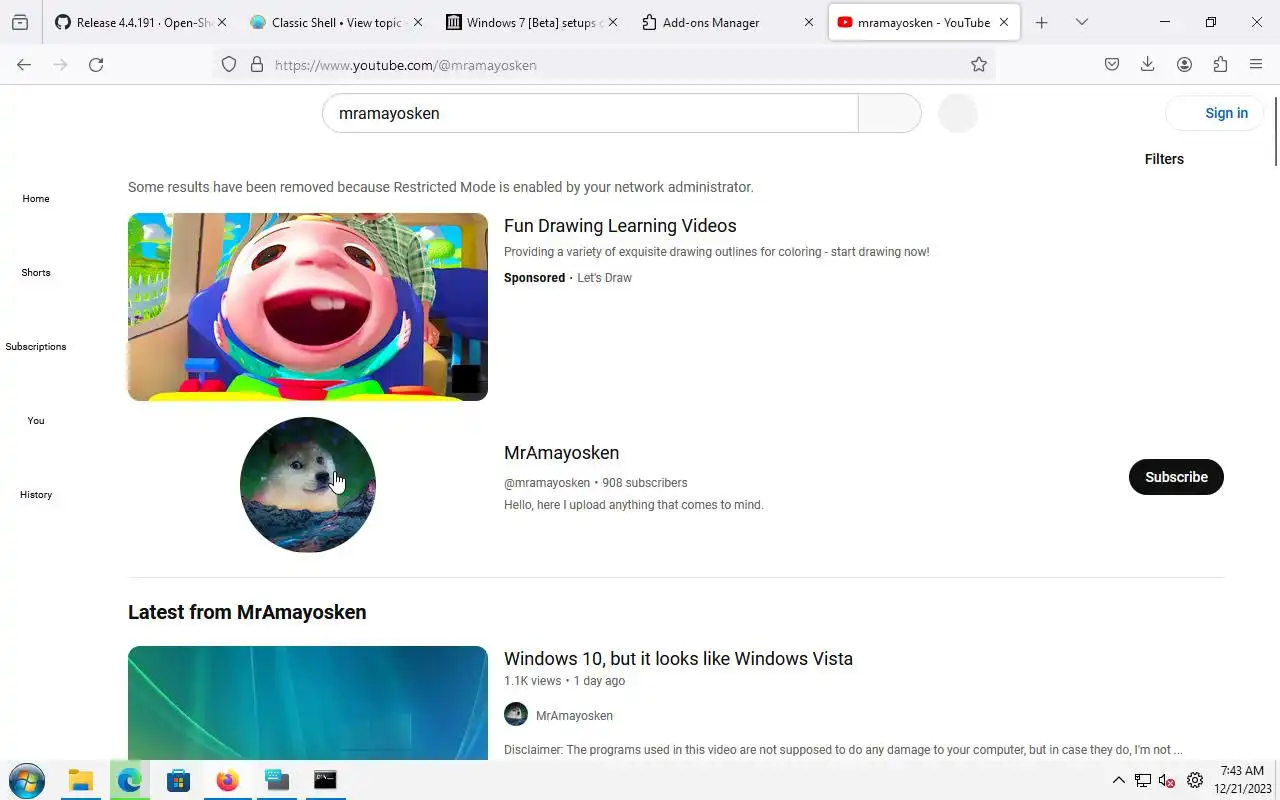Open MrAmayosken small avatar under video title
This screenshot has height=800, width=1280.
516,714
